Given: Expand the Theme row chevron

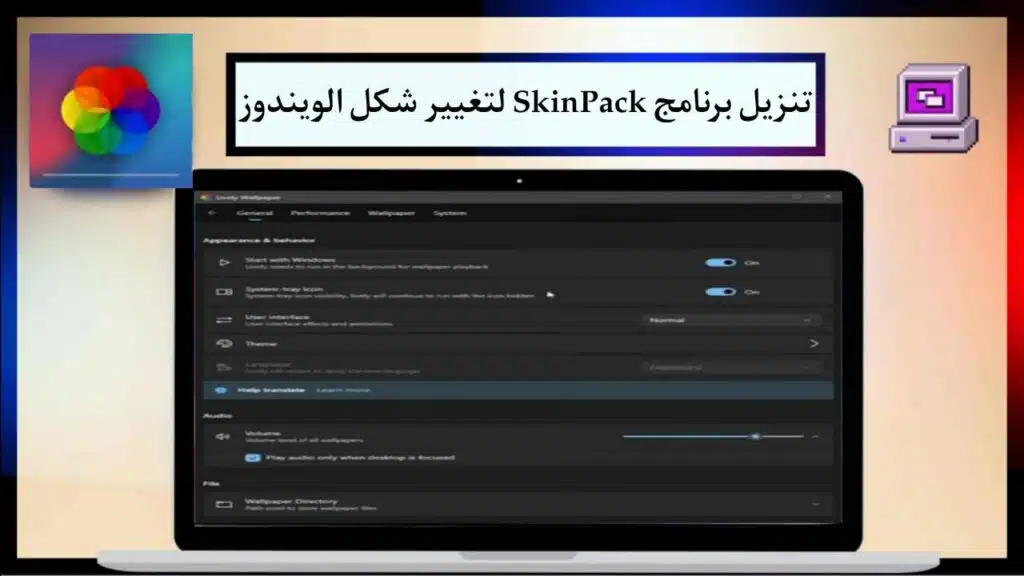Looking at the screenshot, I should [x=814, y=344].
